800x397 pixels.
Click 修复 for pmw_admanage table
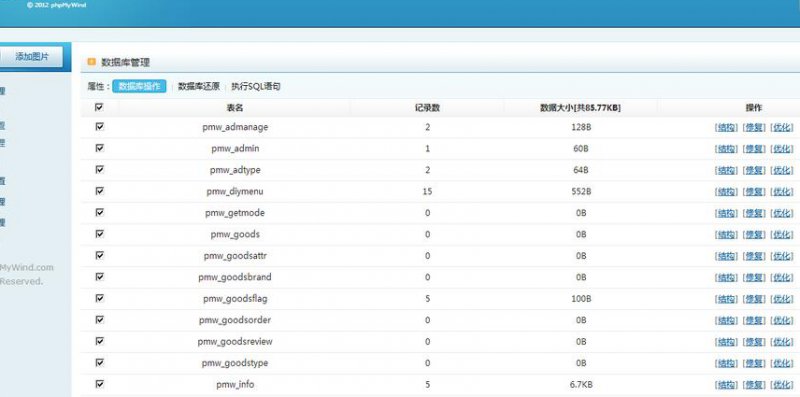coord(754,128)
